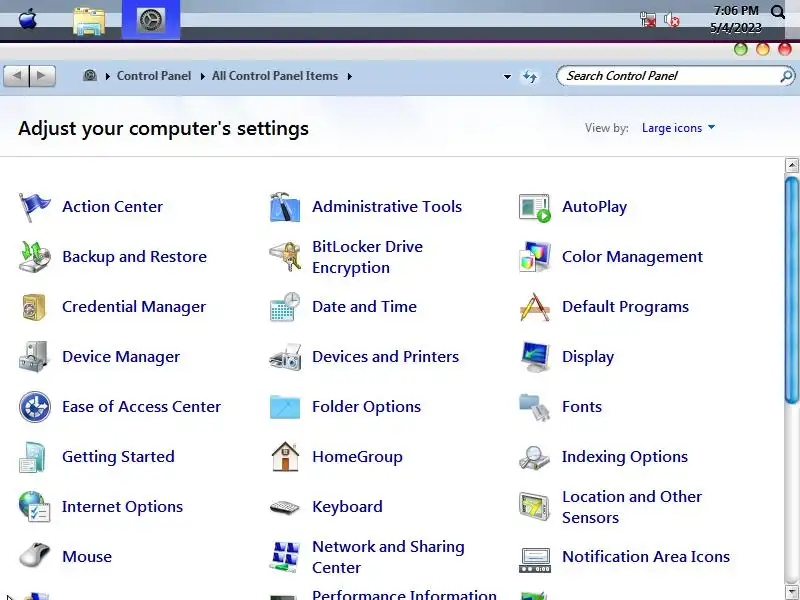Click the vertical scrollbar thumb

coord(792,290)
